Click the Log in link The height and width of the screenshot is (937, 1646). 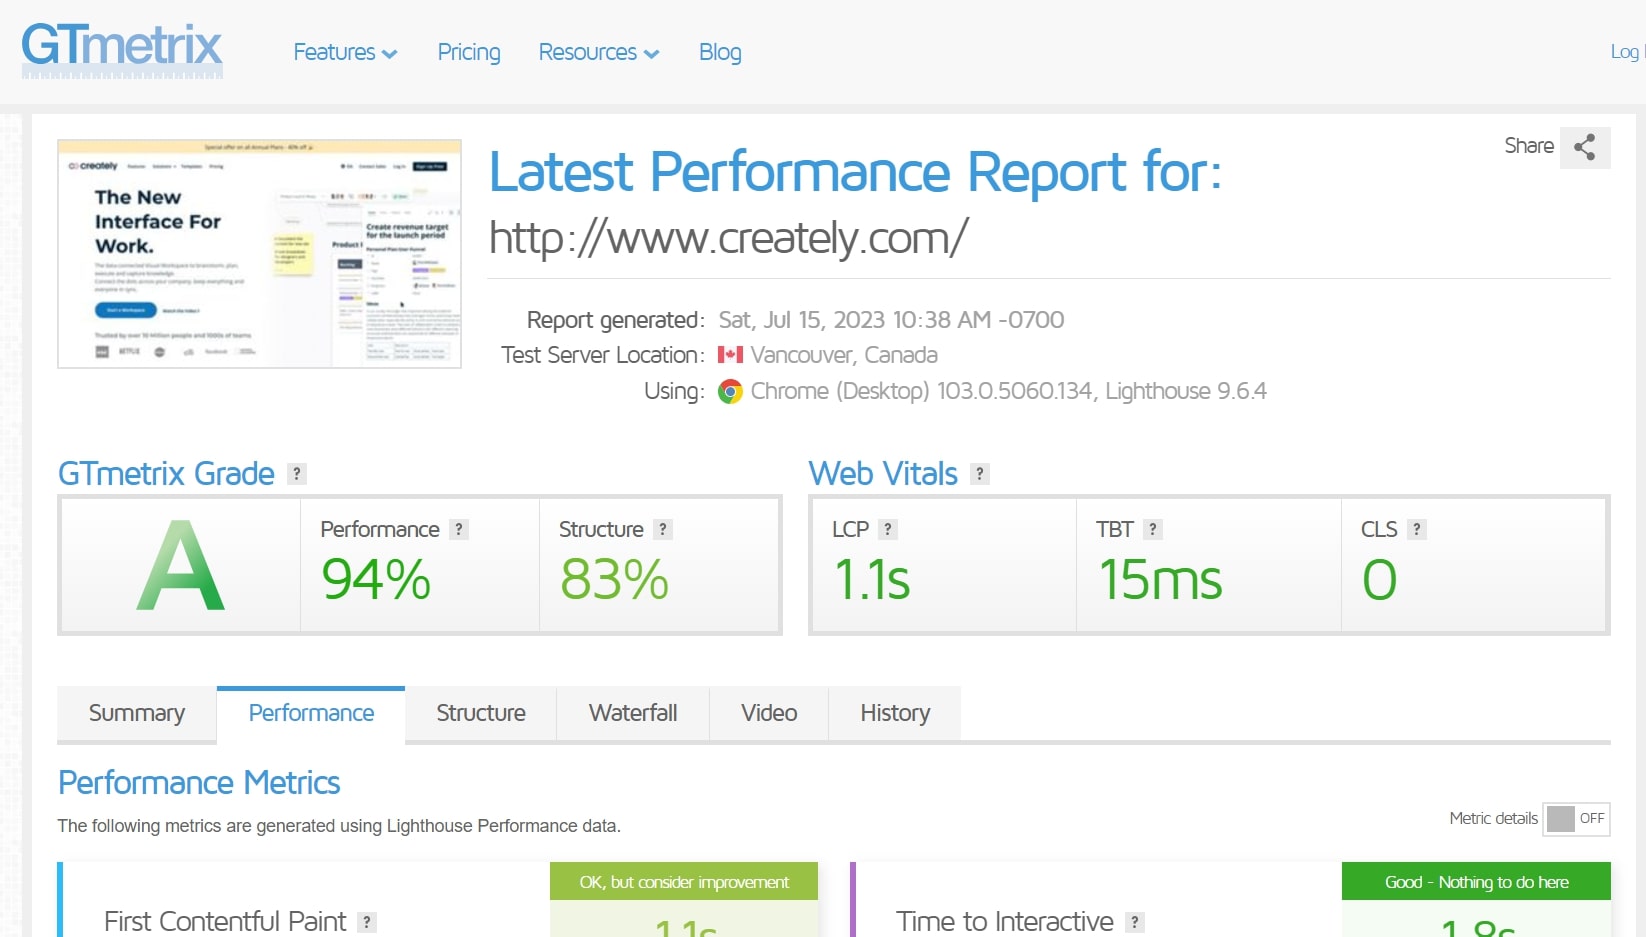[1627, 52]
